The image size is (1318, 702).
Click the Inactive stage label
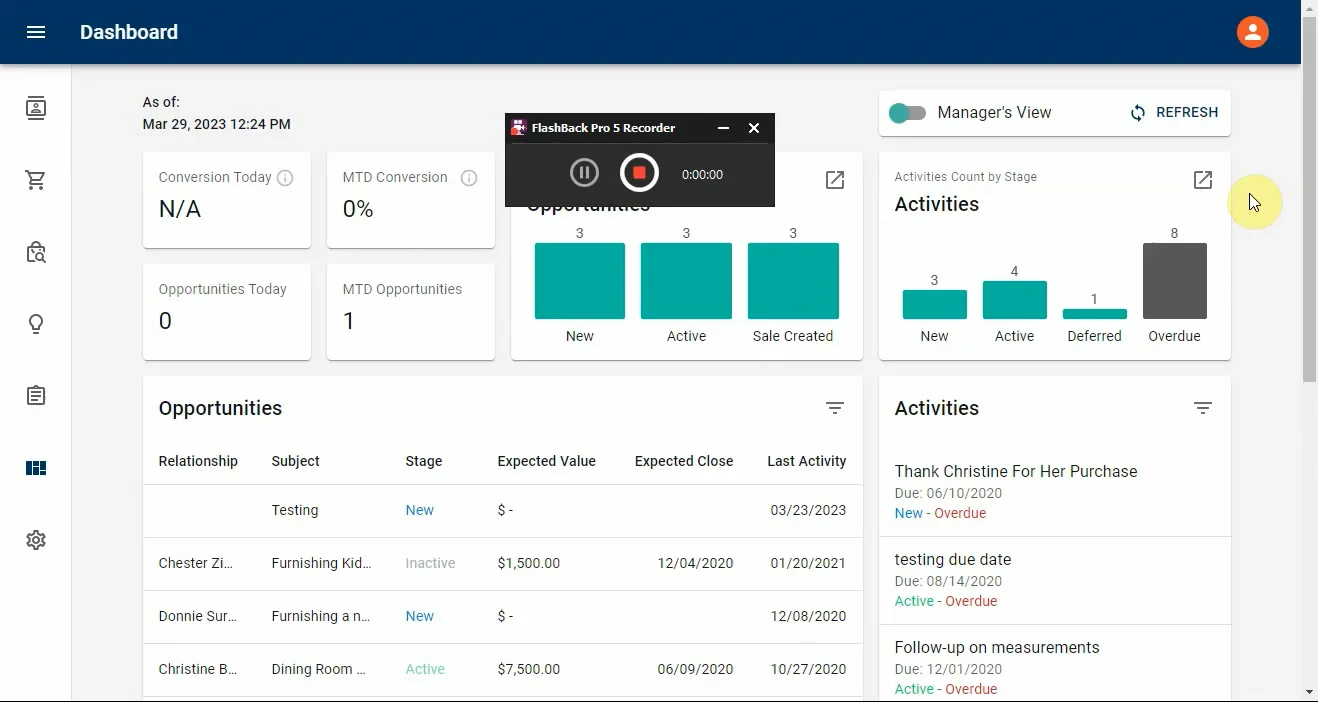point(430,563)
